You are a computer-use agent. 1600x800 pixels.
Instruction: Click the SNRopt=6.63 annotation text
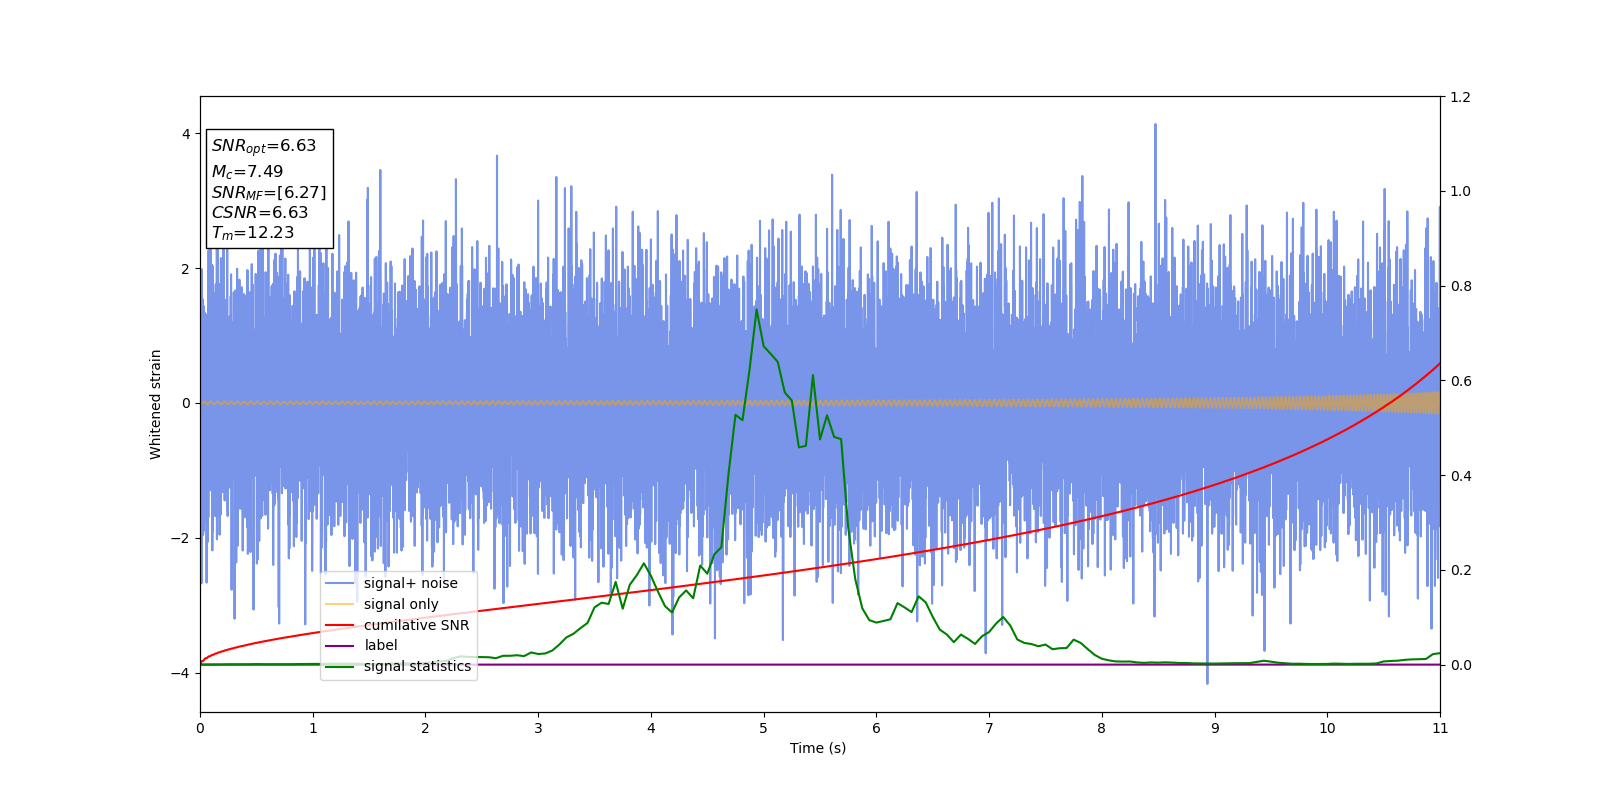264,146
